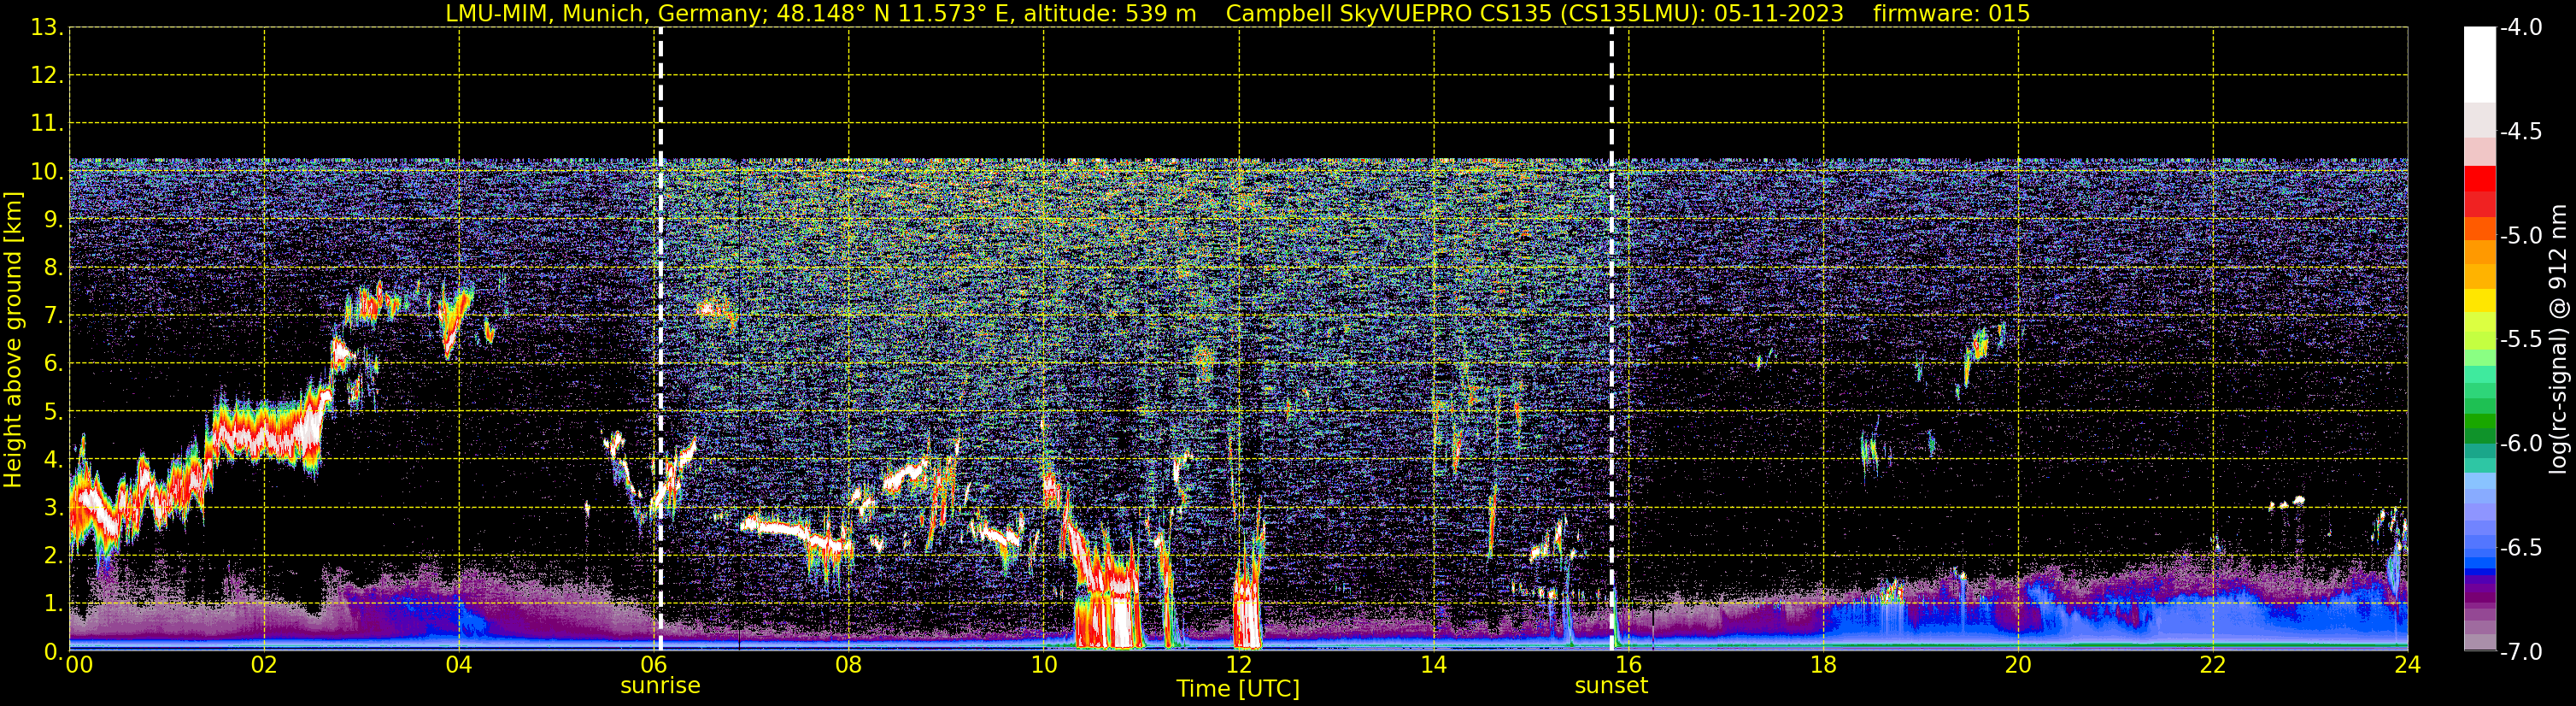Click the '-6.5' colorbar tick label
Image resolution: width=2576 pixels, height=706 pixels.
pos(2521,547)
